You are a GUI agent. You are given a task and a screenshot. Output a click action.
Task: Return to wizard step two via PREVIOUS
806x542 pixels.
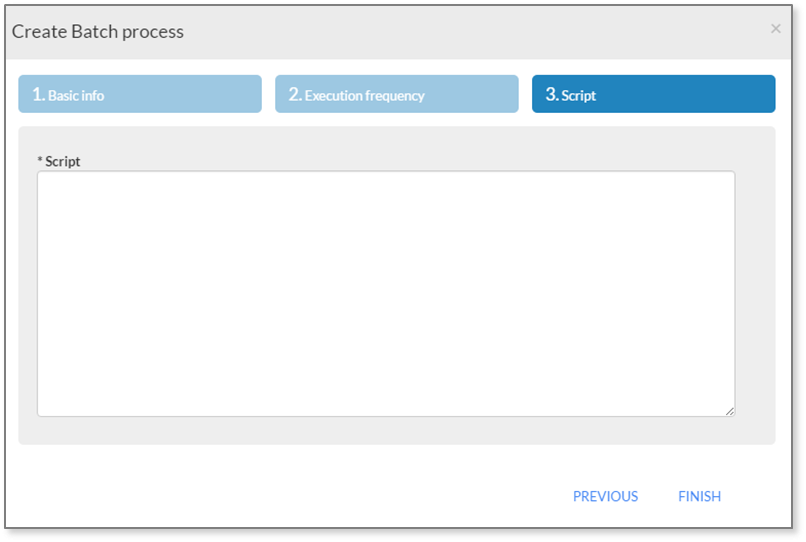click(x=605, y=496)
